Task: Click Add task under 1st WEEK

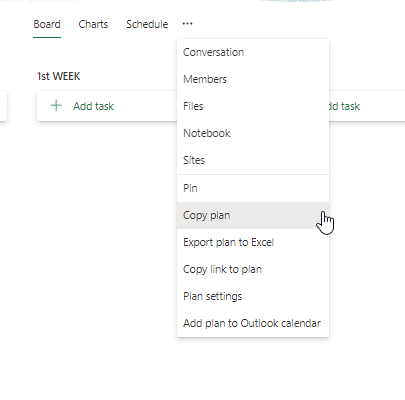Action: 107,106
